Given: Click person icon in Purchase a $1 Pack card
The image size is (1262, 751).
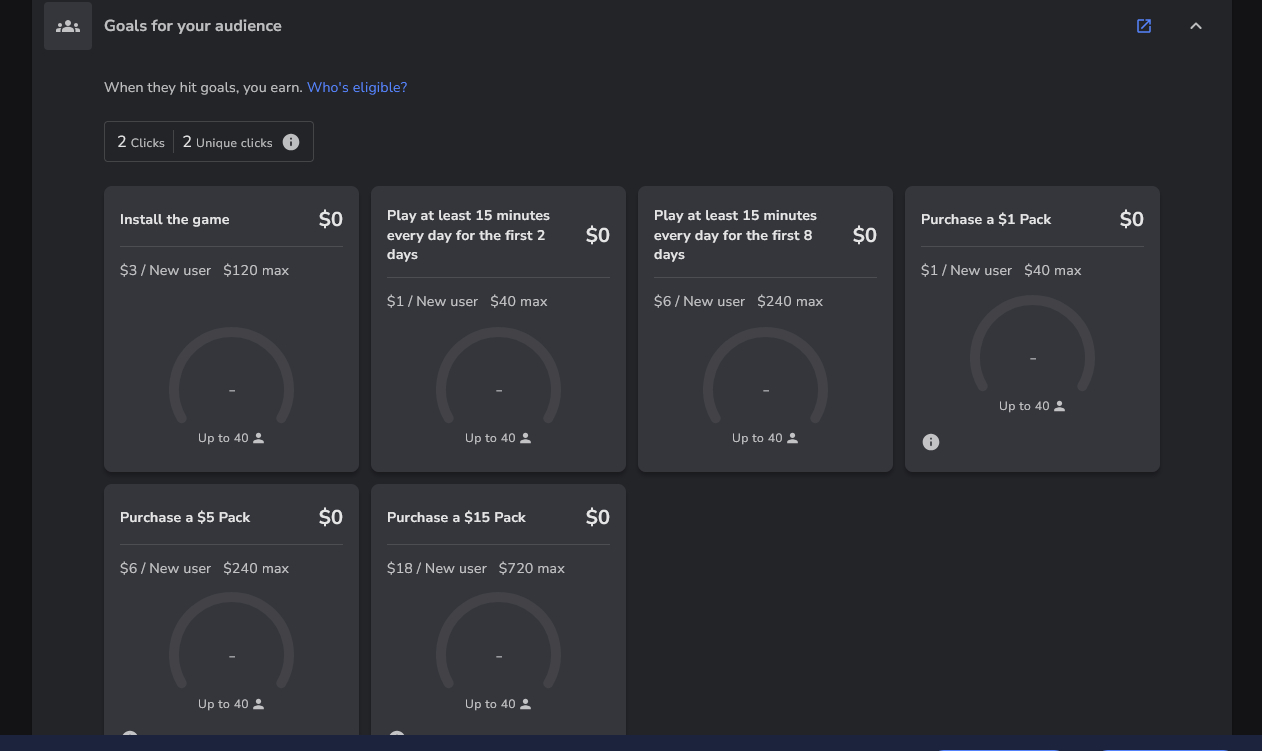Looking at the screenshot, I should tap(1060, 406).
